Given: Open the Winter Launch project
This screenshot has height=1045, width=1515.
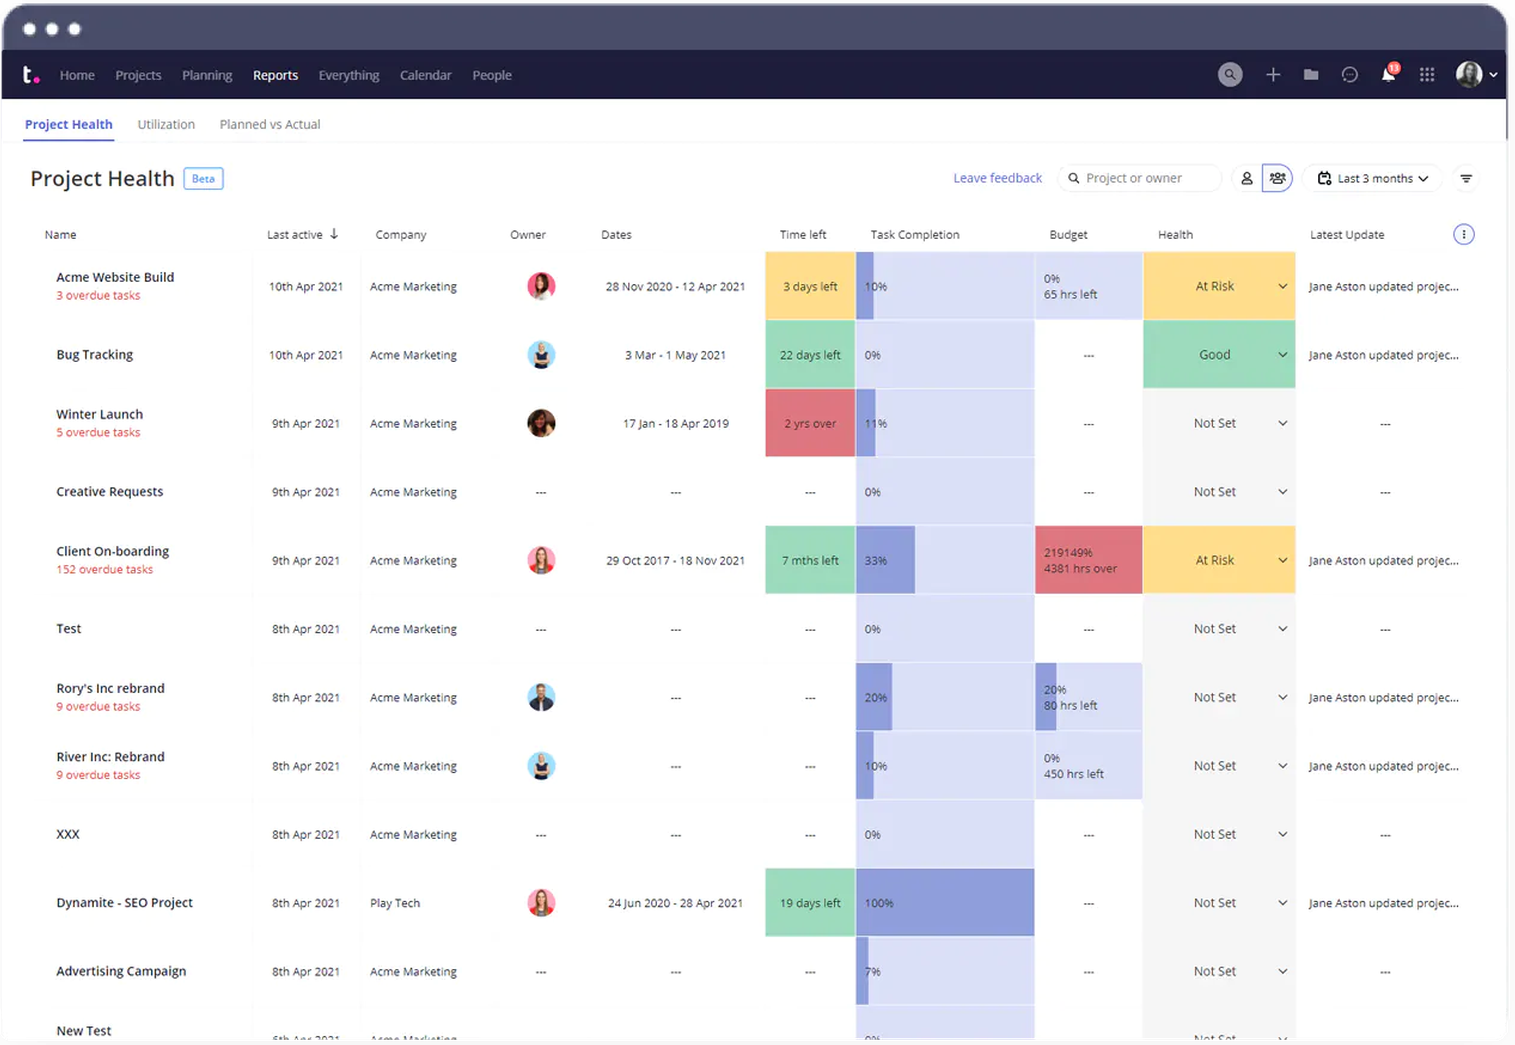Looking at the screenshot, I should click(100, 415).
